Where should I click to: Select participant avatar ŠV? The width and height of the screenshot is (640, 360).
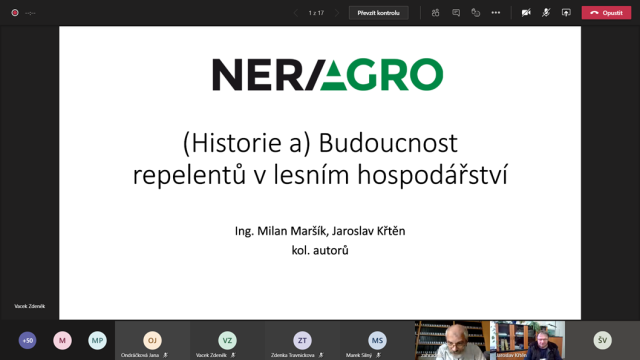[602, 340]
